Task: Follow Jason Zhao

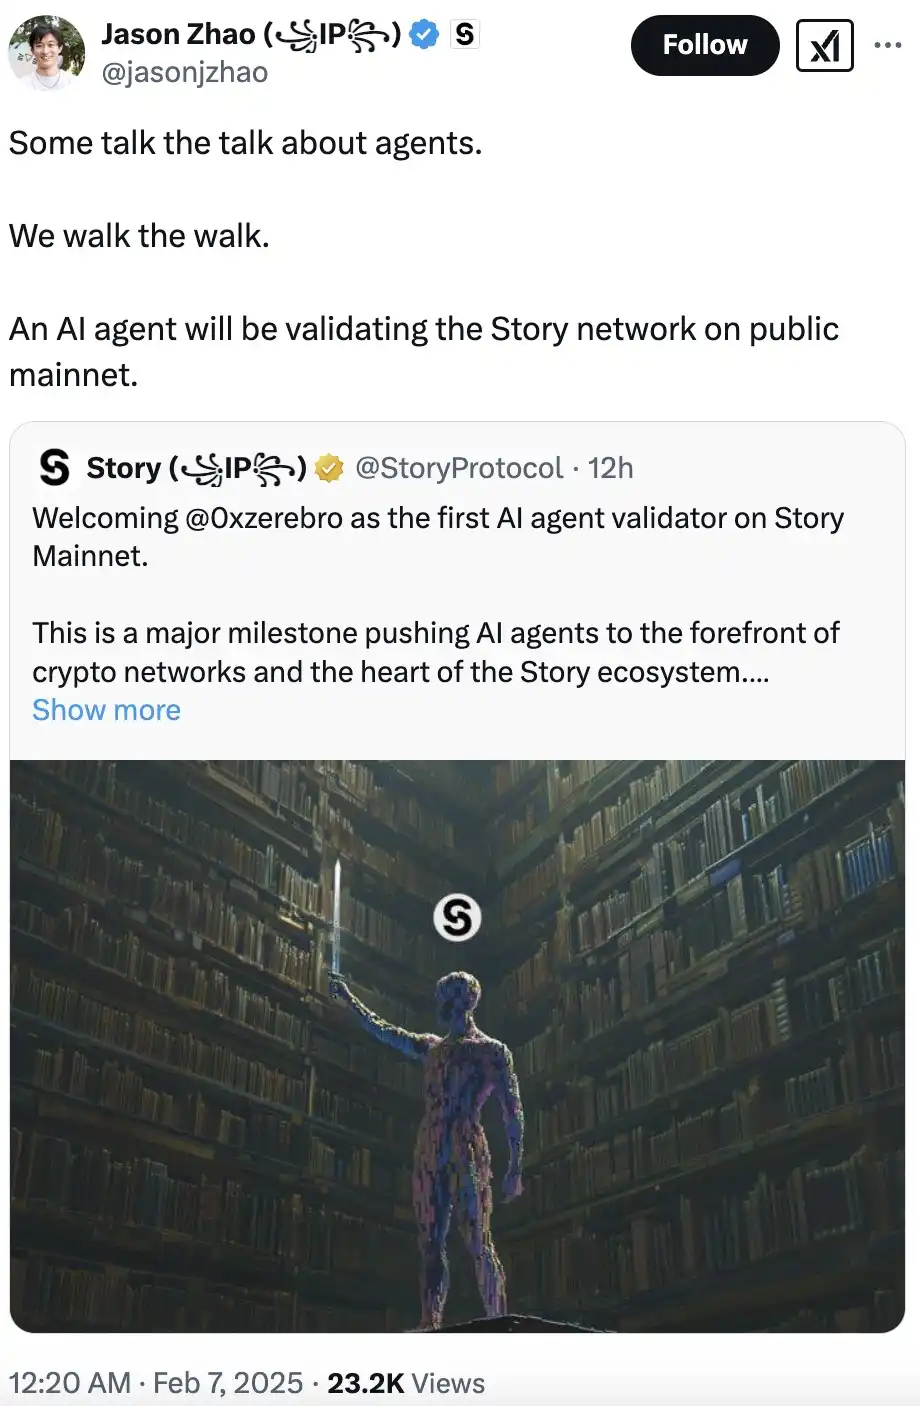Action: pyautogui.click(x=704, y=45)
